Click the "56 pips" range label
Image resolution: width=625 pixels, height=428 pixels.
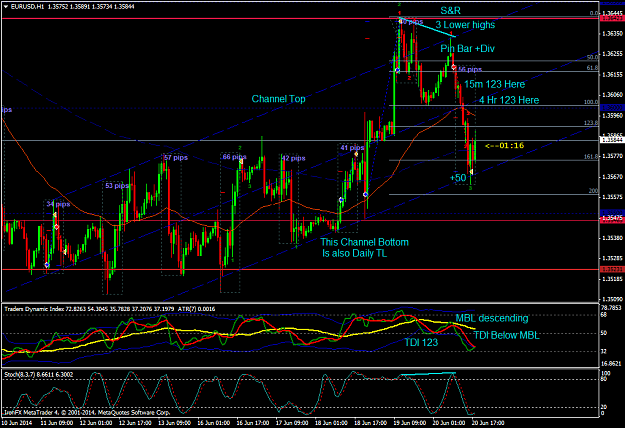470,70
